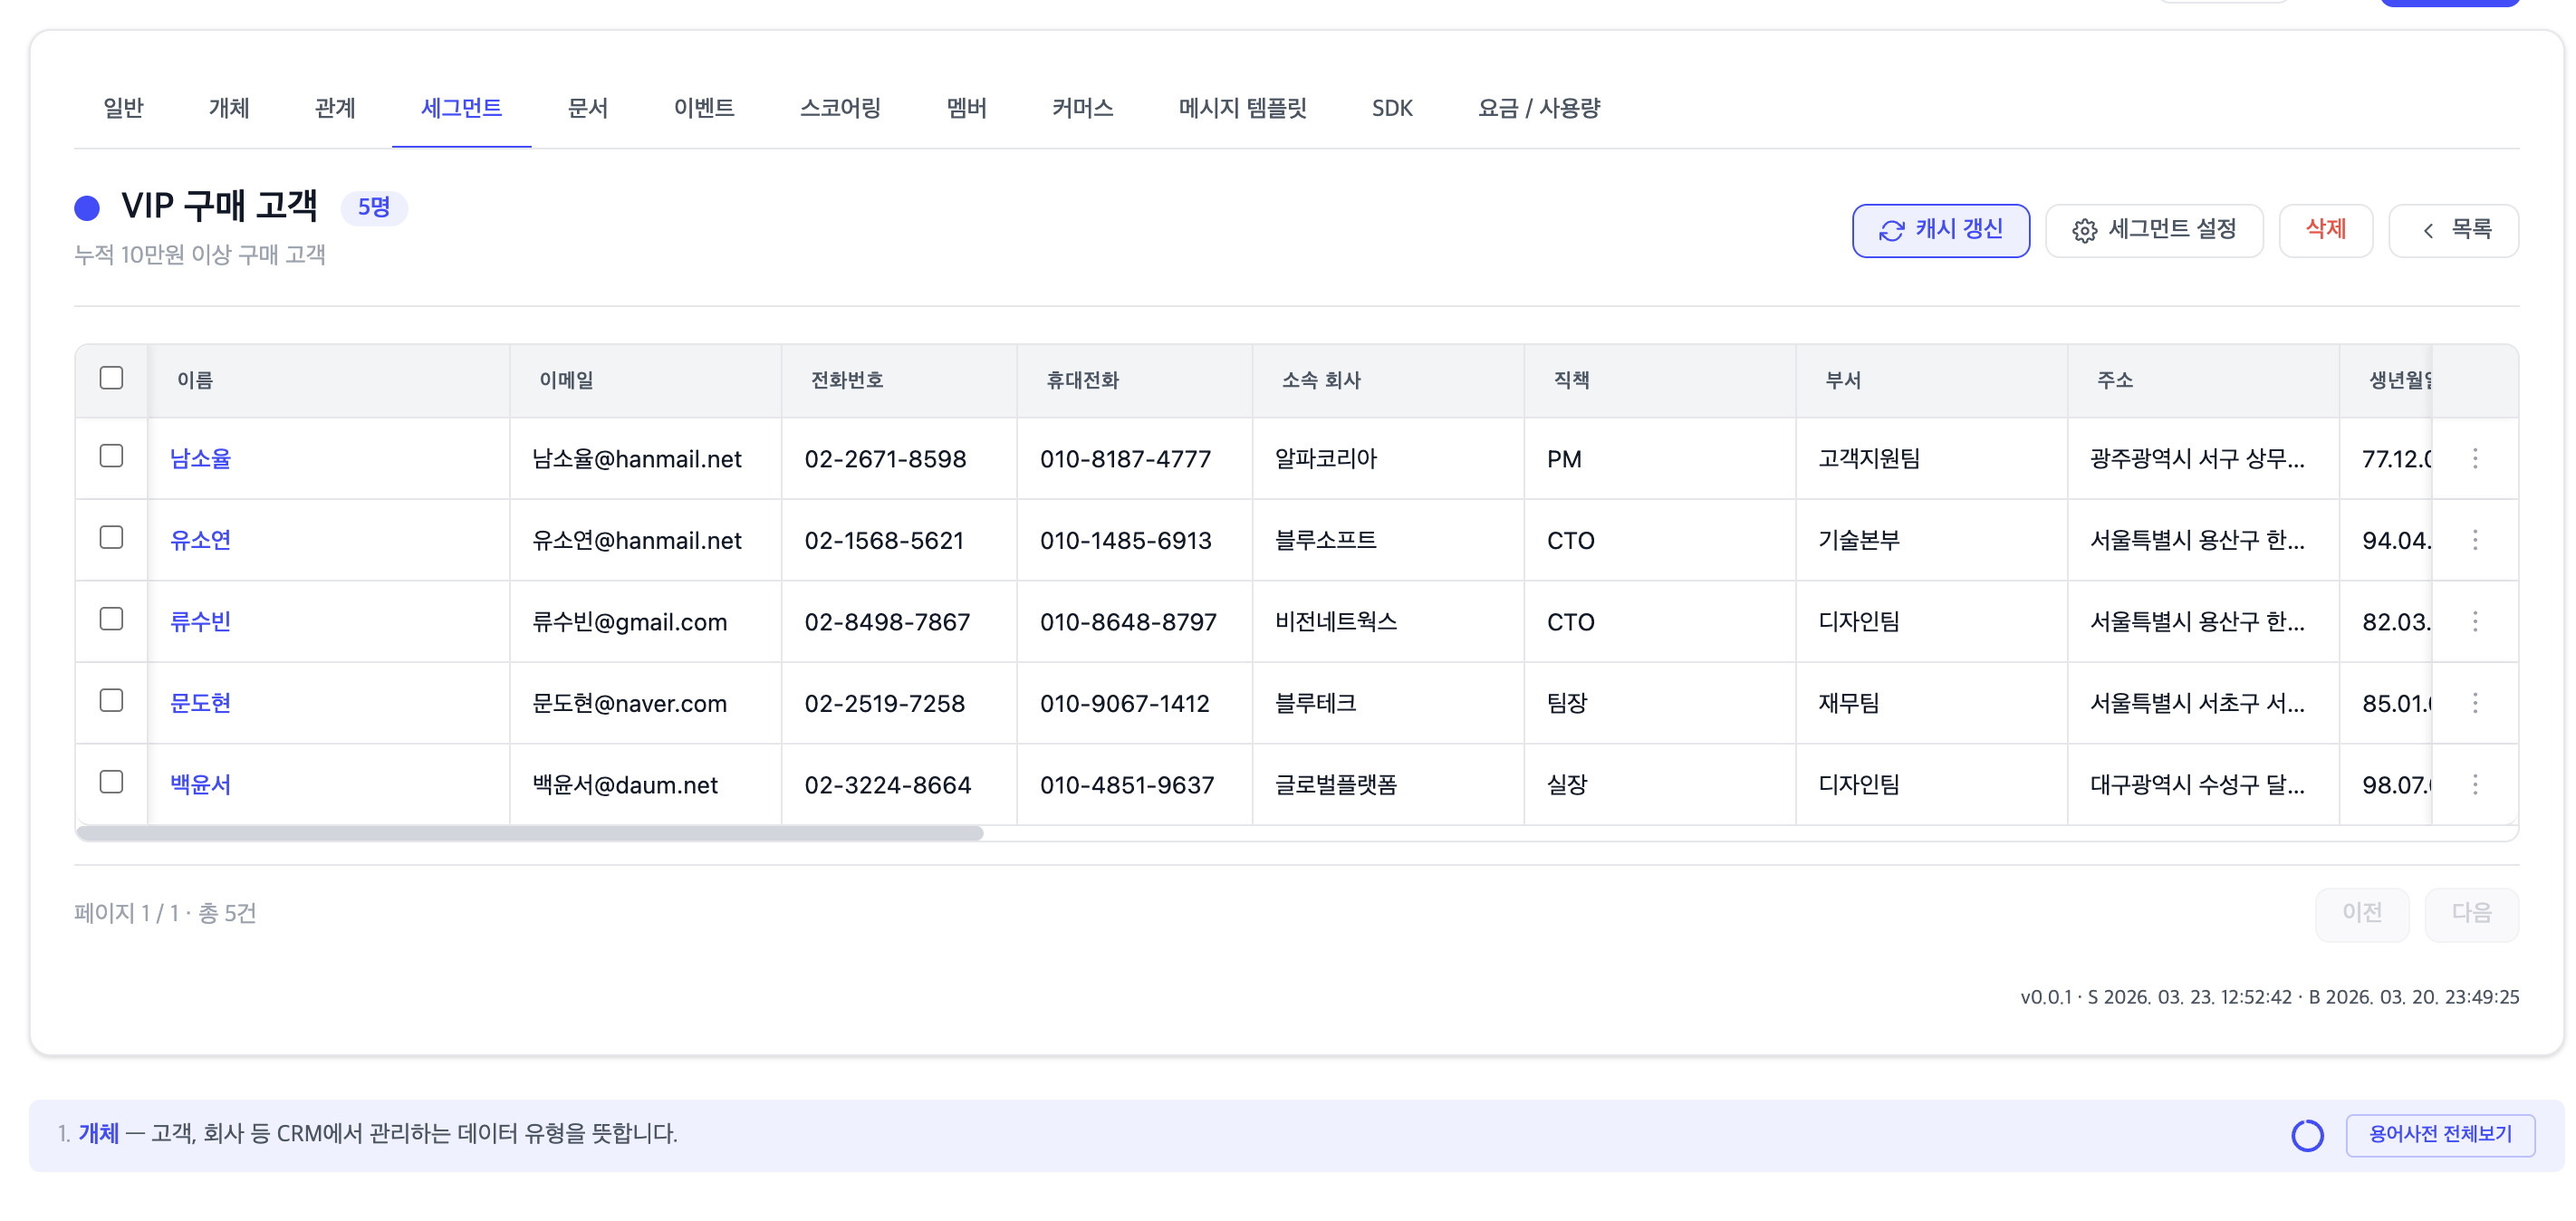Click the horizontal table scrollbar

pos(530,833)
